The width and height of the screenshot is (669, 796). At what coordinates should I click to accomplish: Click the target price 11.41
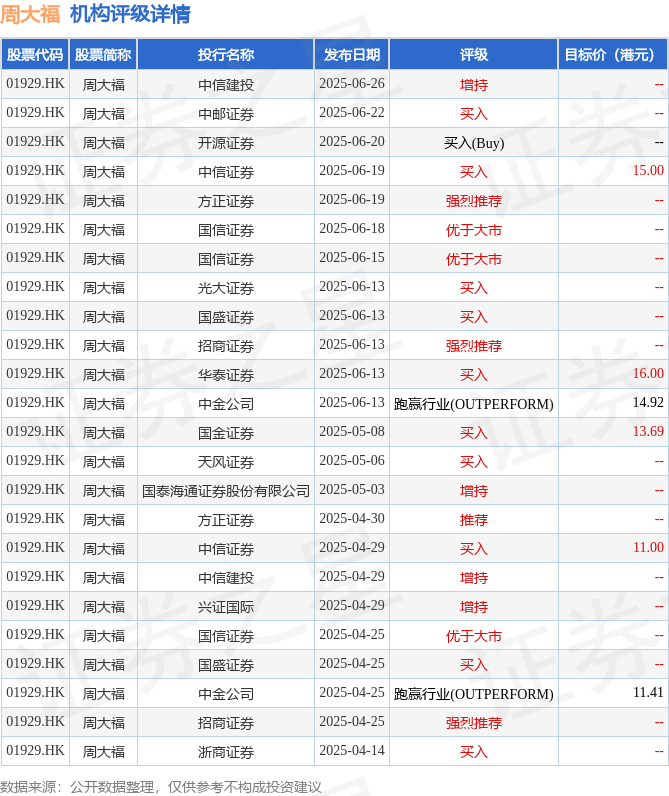click(648, 692)
